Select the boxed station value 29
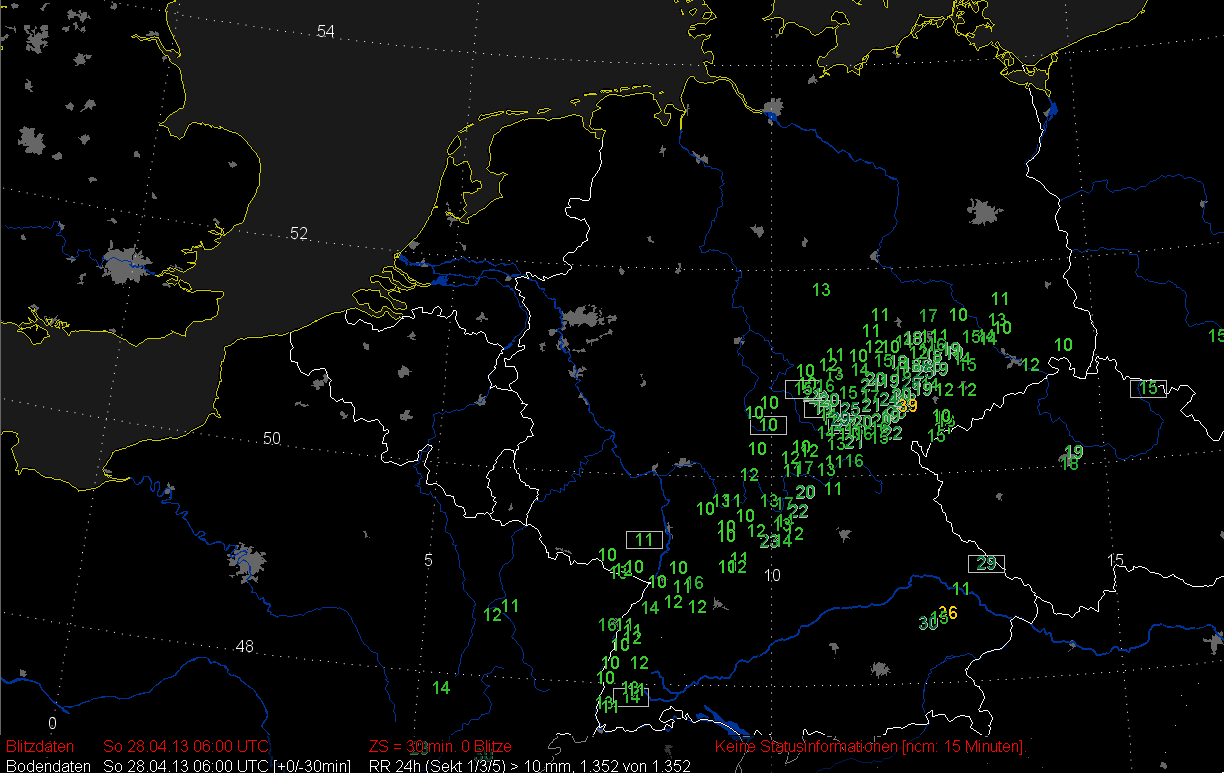1224x773 pixels. tap(986, 563)
